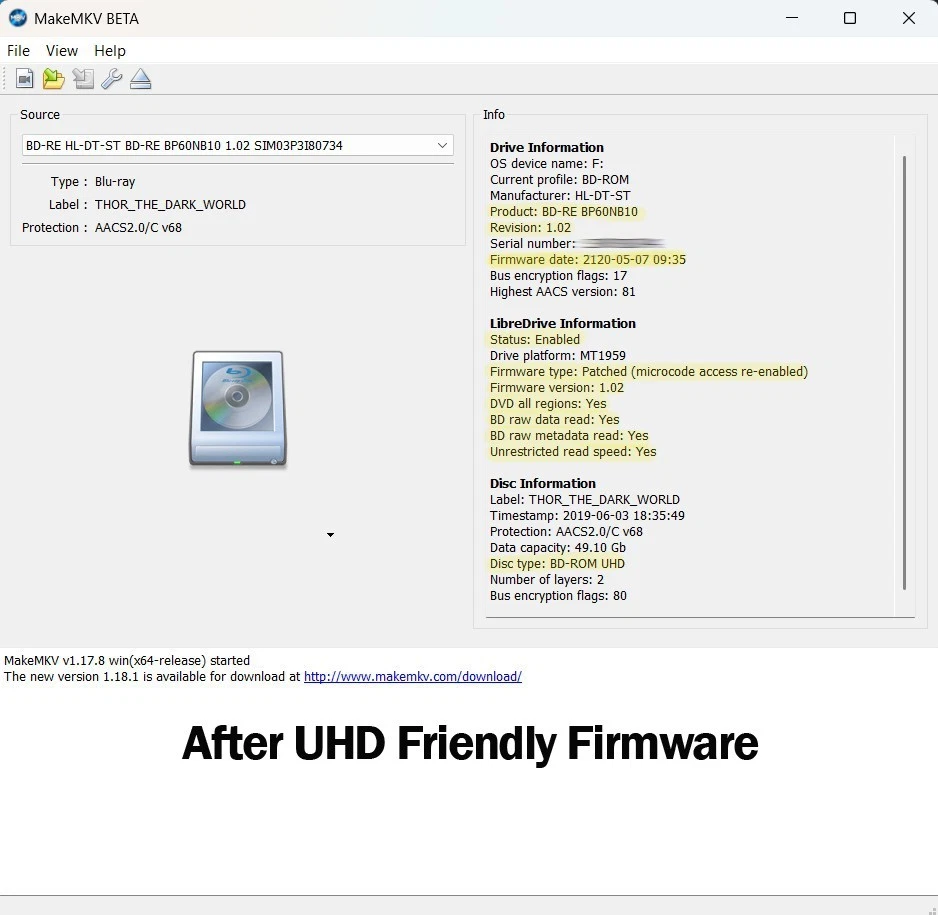Click the Source Protection value AACS2.0/C v68
This screenshot has width=938, height=915.
point(138,227)
